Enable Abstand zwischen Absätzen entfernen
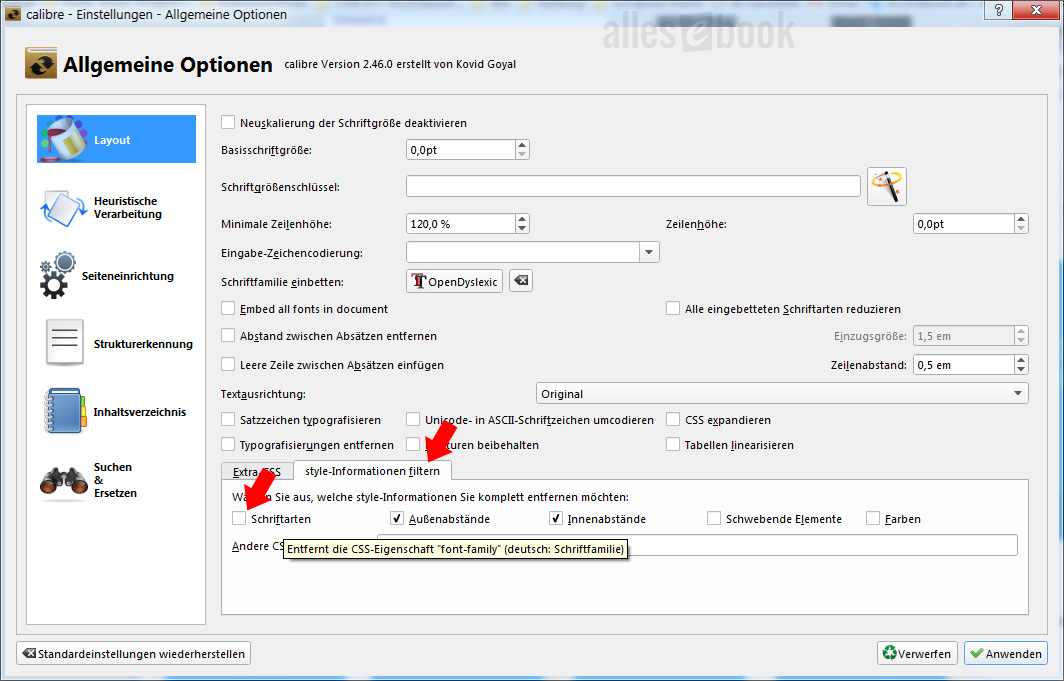 228,336
